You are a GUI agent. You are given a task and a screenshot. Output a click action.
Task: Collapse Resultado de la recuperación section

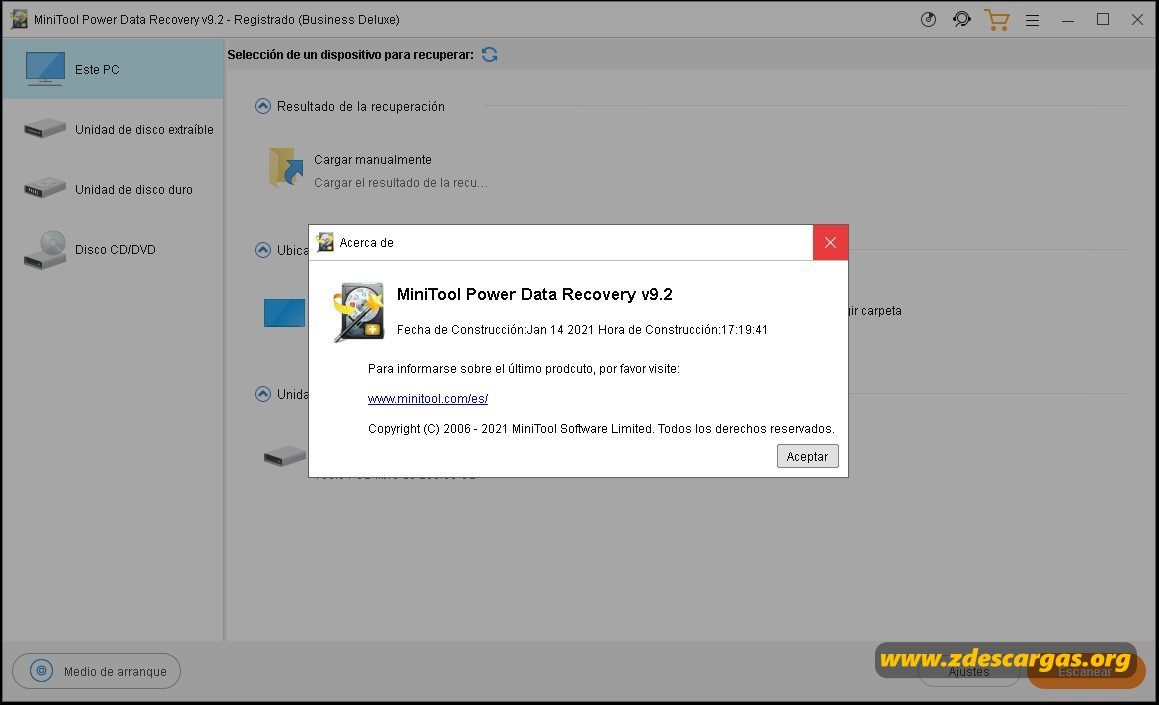pos(262,106)
